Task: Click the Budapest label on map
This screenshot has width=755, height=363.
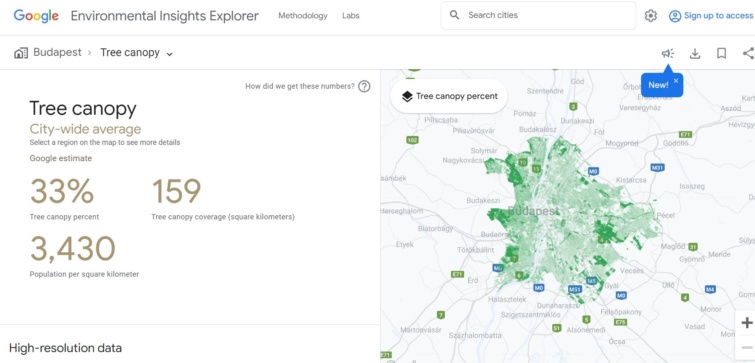Action: [x=534, y=211]
